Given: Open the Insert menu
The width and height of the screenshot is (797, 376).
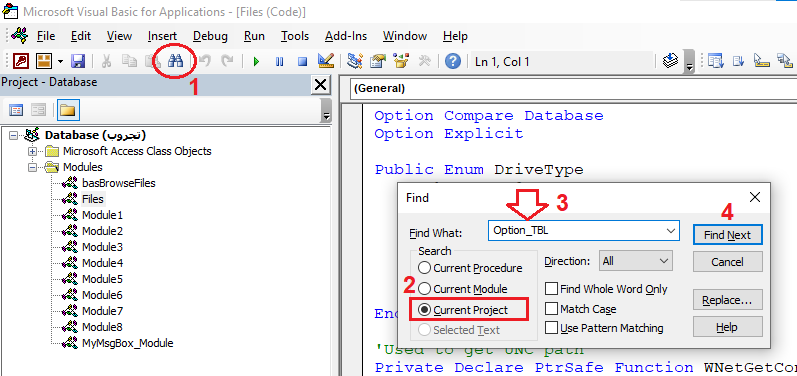Looking at the screenshot, I should [162, 36].
